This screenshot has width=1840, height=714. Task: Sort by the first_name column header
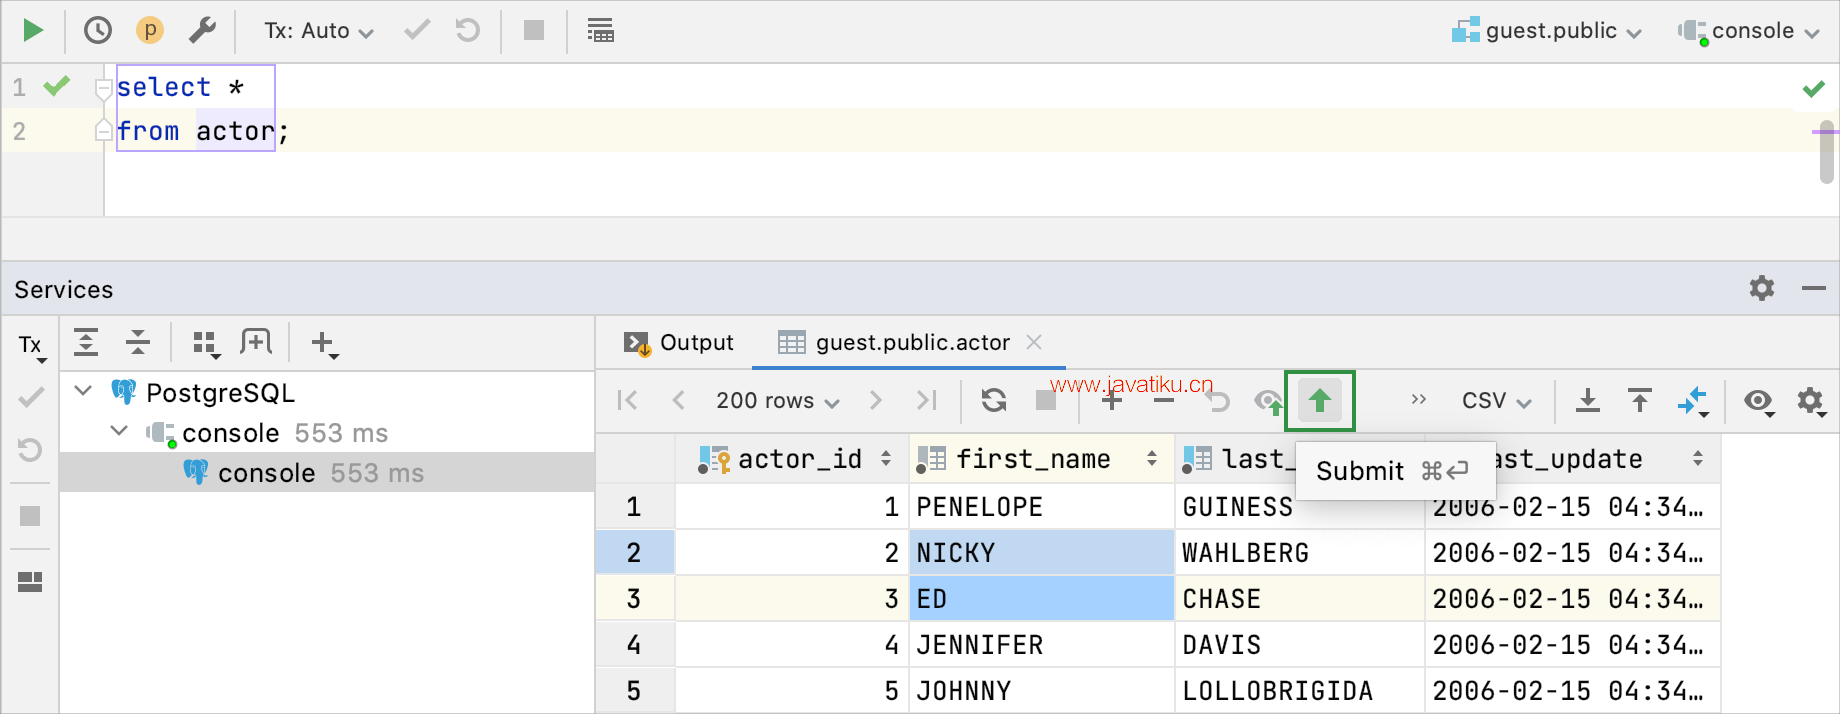(x=1041, y=459)
